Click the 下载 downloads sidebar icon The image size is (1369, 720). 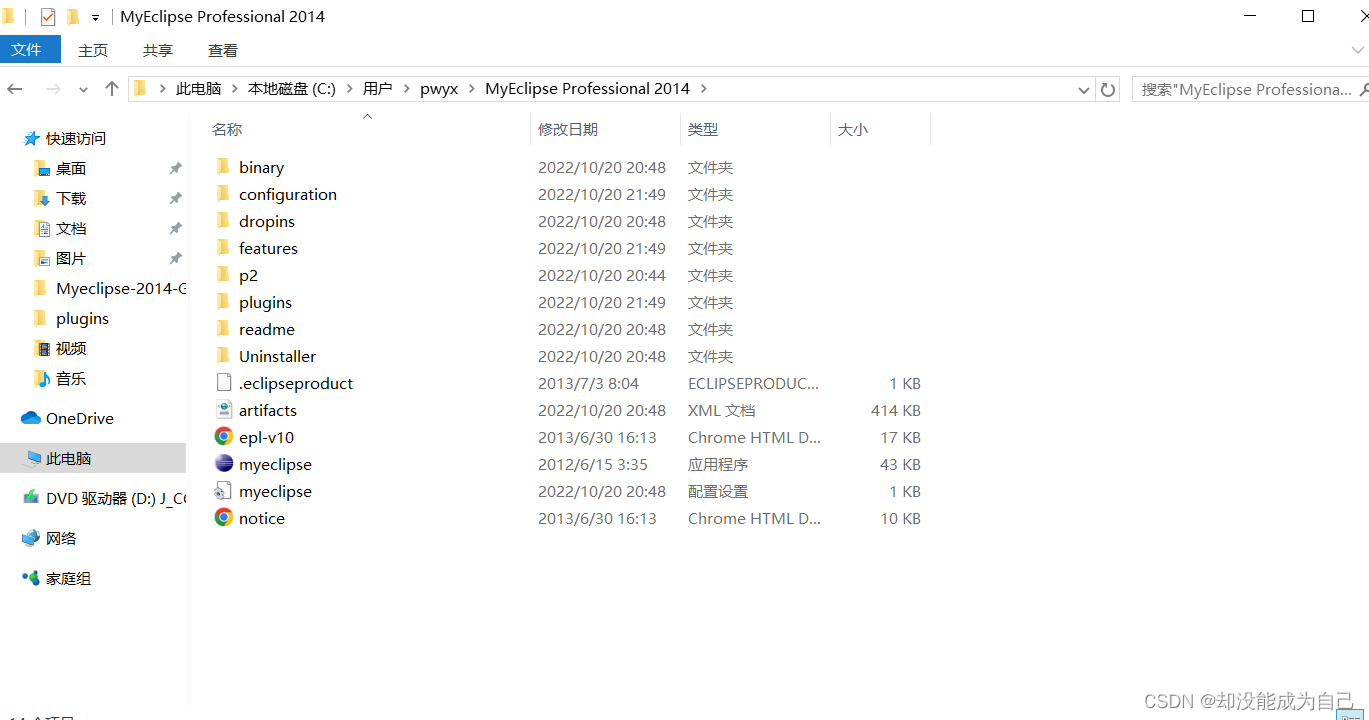[x=41, y=198]
